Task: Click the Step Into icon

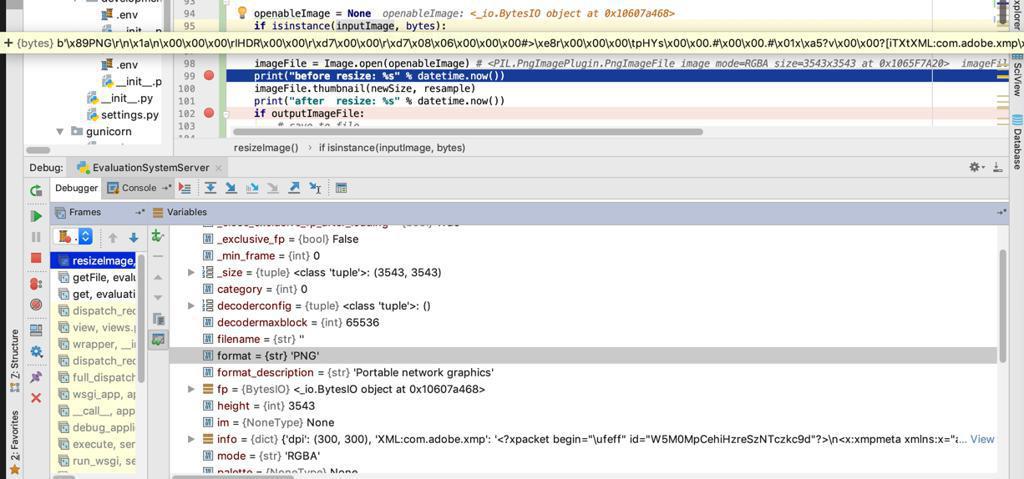Action: click(231, 188)
